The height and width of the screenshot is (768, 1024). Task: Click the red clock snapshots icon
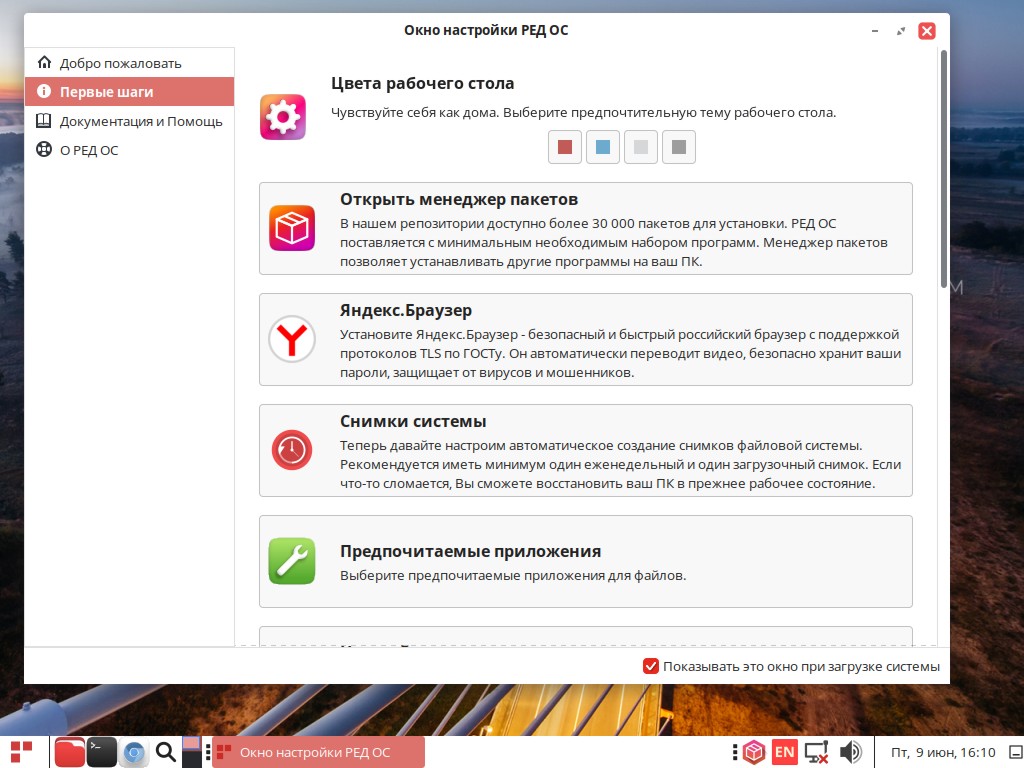(292, 450)
